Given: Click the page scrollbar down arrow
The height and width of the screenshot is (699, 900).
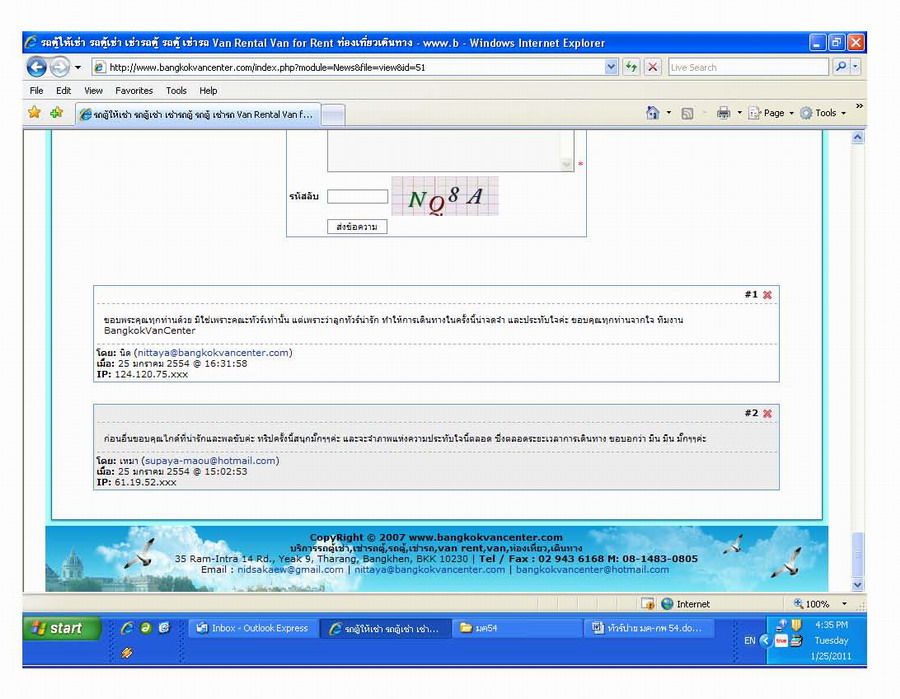Looking at the screenshot, I should pyautogui.click(x=858, y=585).
